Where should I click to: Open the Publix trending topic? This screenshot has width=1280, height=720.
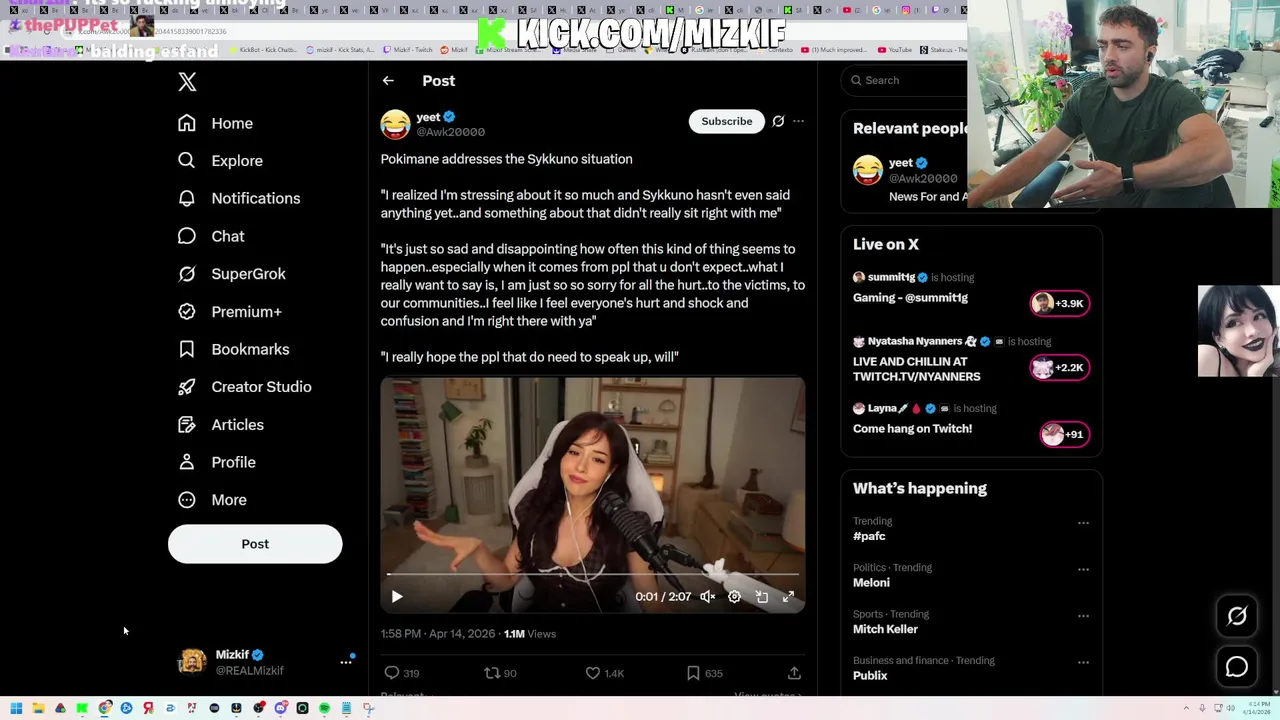click(870, 676)
